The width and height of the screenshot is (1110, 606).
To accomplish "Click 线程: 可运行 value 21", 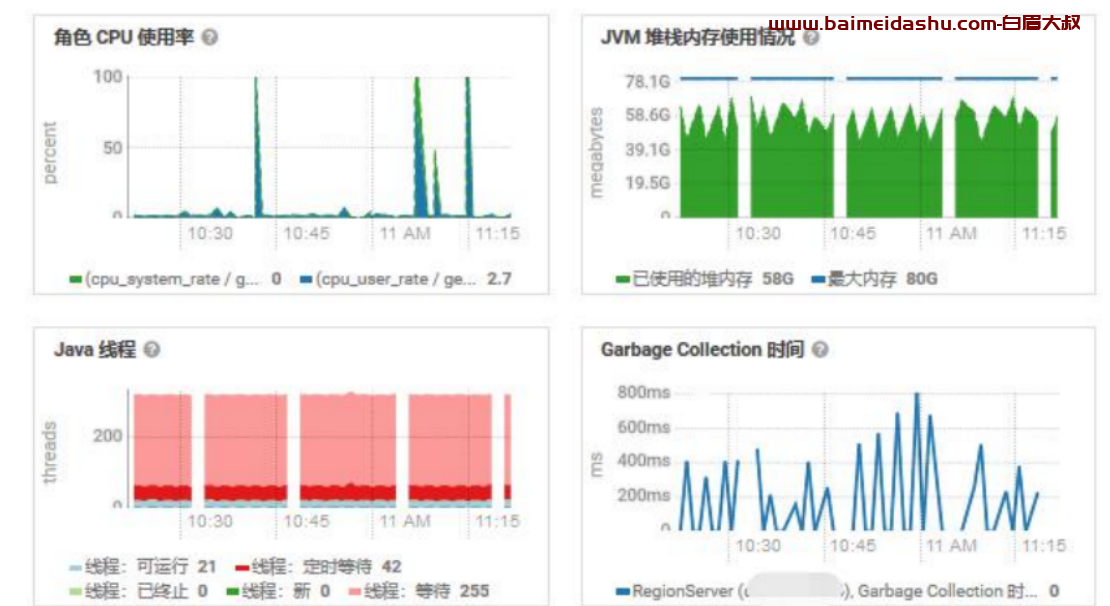I will [207, 567].
